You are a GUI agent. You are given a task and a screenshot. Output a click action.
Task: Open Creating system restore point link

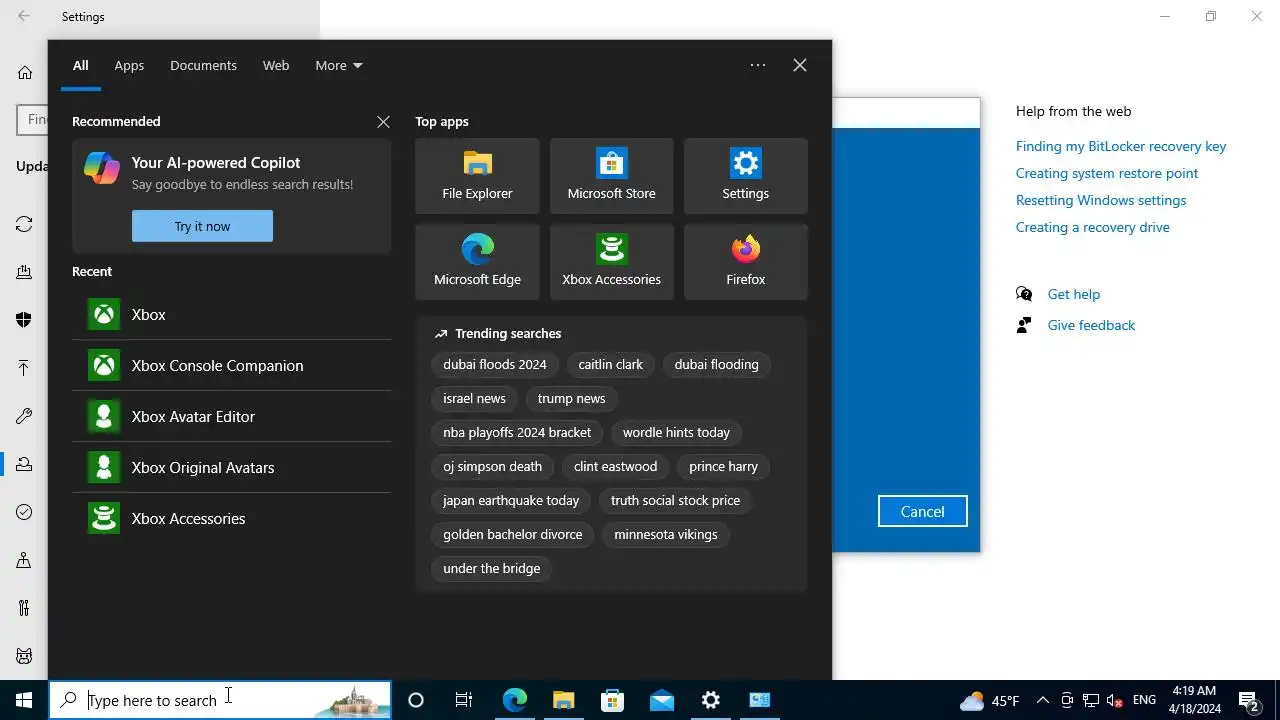click(x=1107, y=173)
